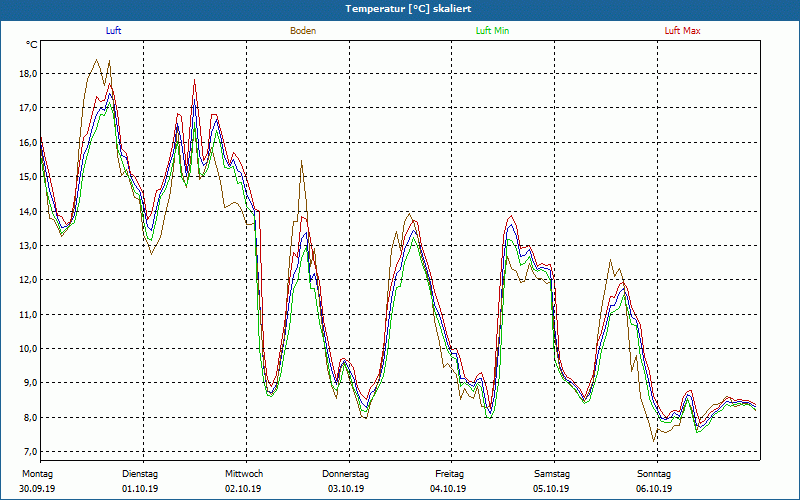Click the 'Mittwoch' day label

244,474
